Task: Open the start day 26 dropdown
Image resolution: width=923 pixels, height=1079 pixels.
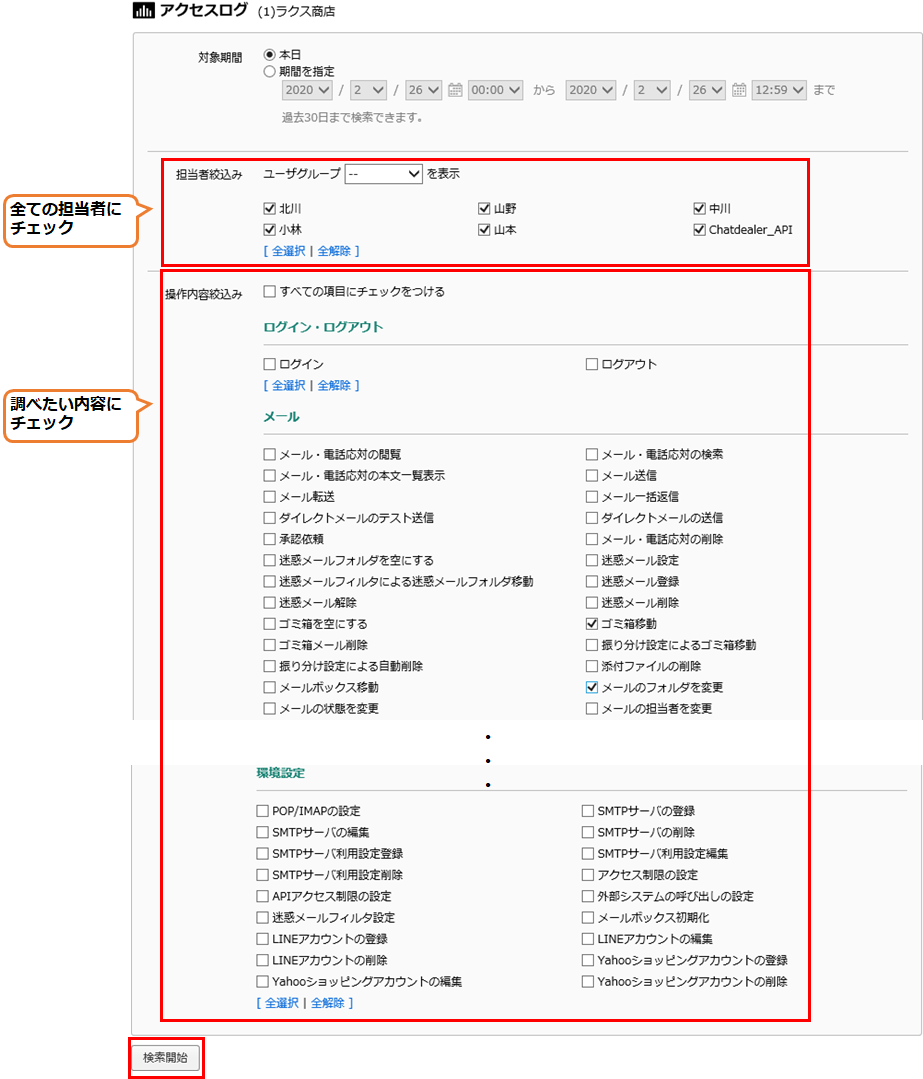Action: (x=423, y=90)
